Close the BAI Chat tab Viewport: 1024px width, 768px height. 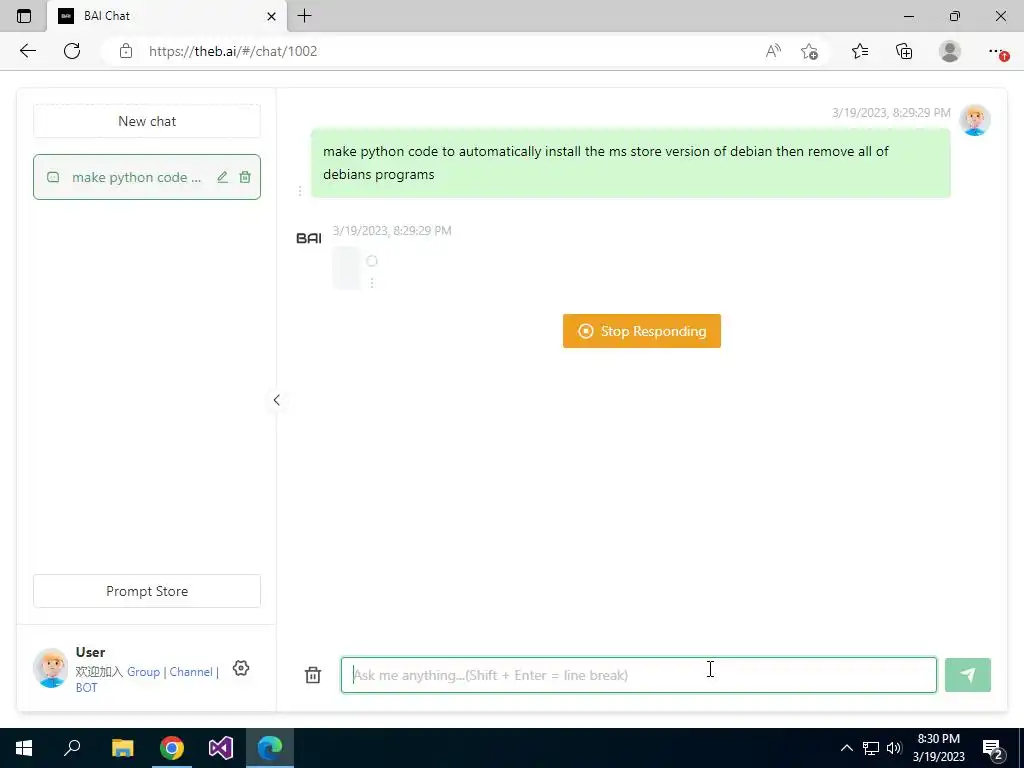click(272, 16)
